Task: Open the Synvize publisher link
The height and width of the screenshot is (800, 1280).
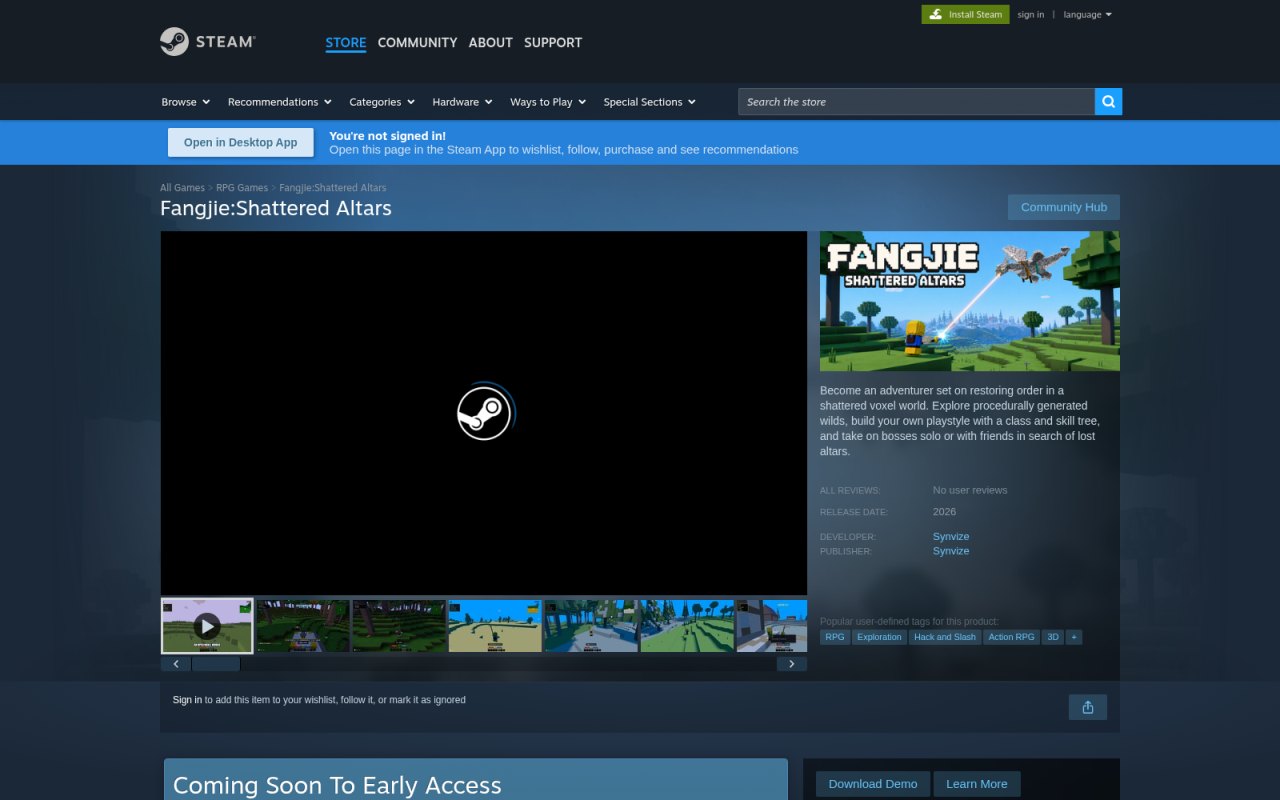Action: click(x=951, y=551)
